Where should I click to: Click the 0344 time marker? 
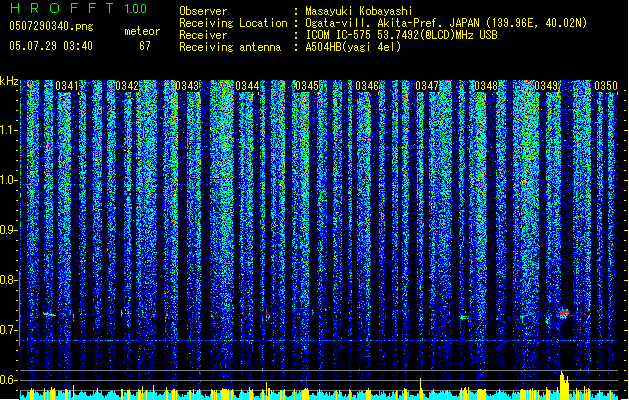point(247,86)
